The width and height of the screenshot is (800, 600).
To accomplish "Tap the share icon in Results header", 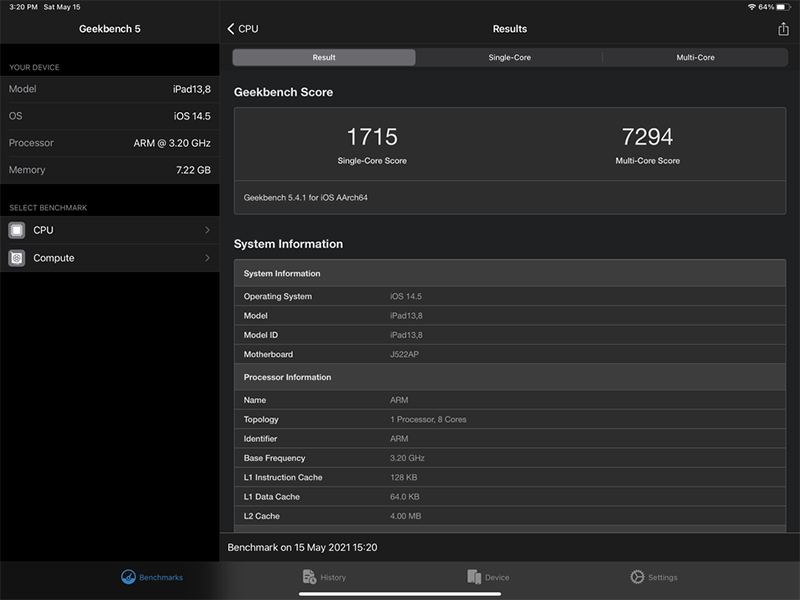I will coord(783,29).
